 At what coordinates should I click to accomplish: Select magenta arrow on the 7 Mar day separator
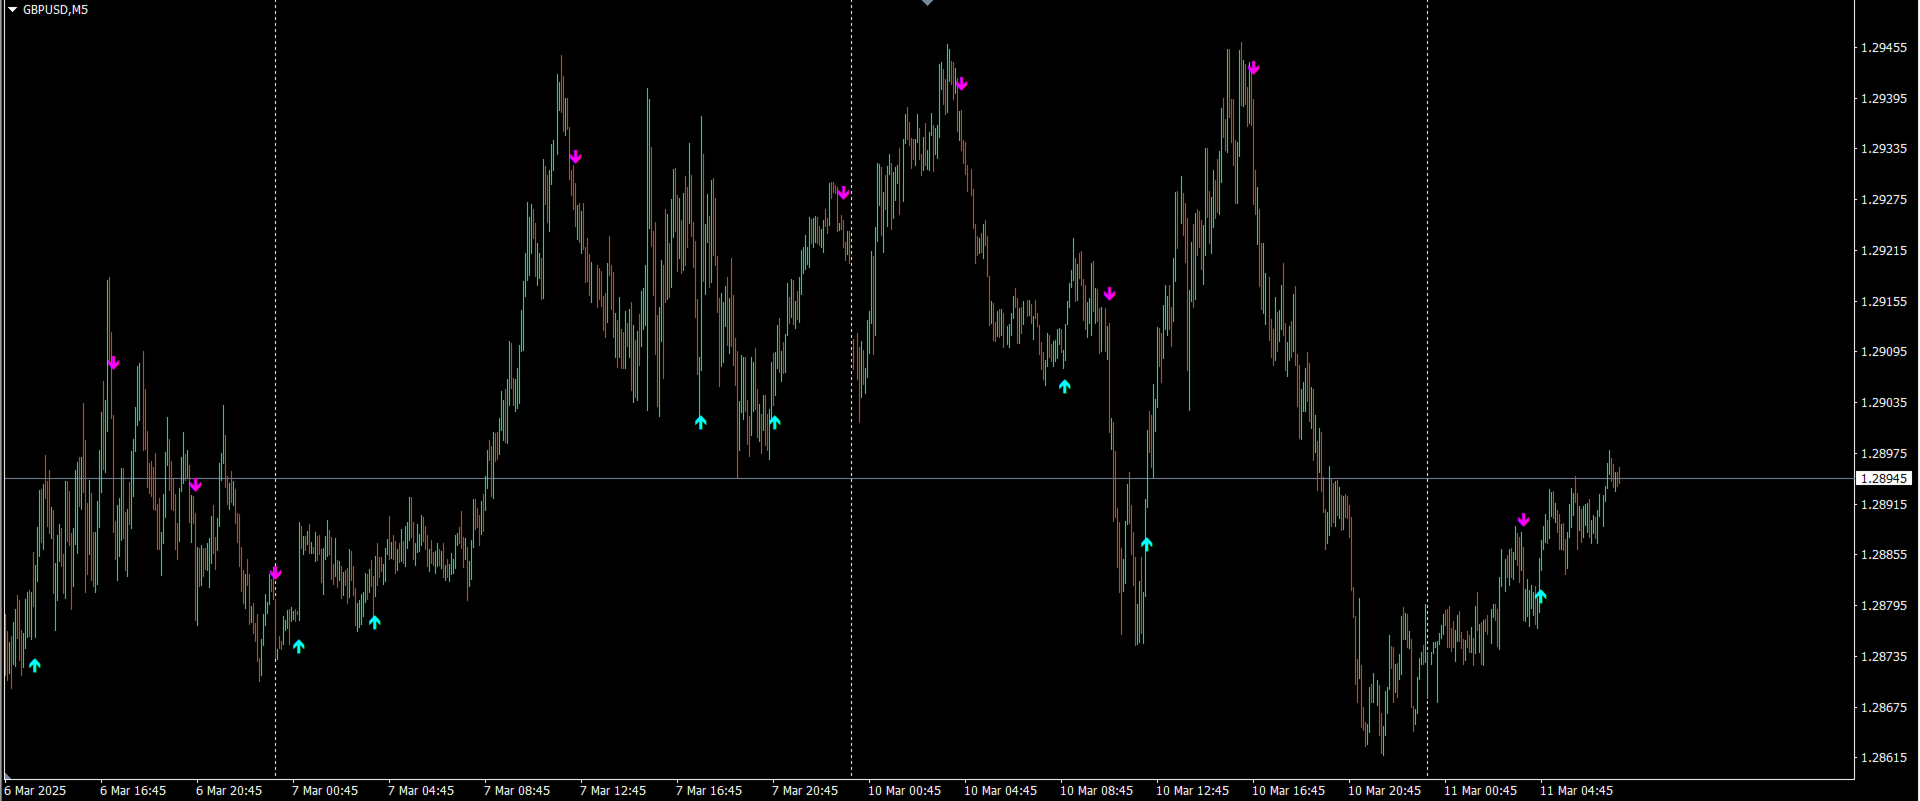[276, 573]
